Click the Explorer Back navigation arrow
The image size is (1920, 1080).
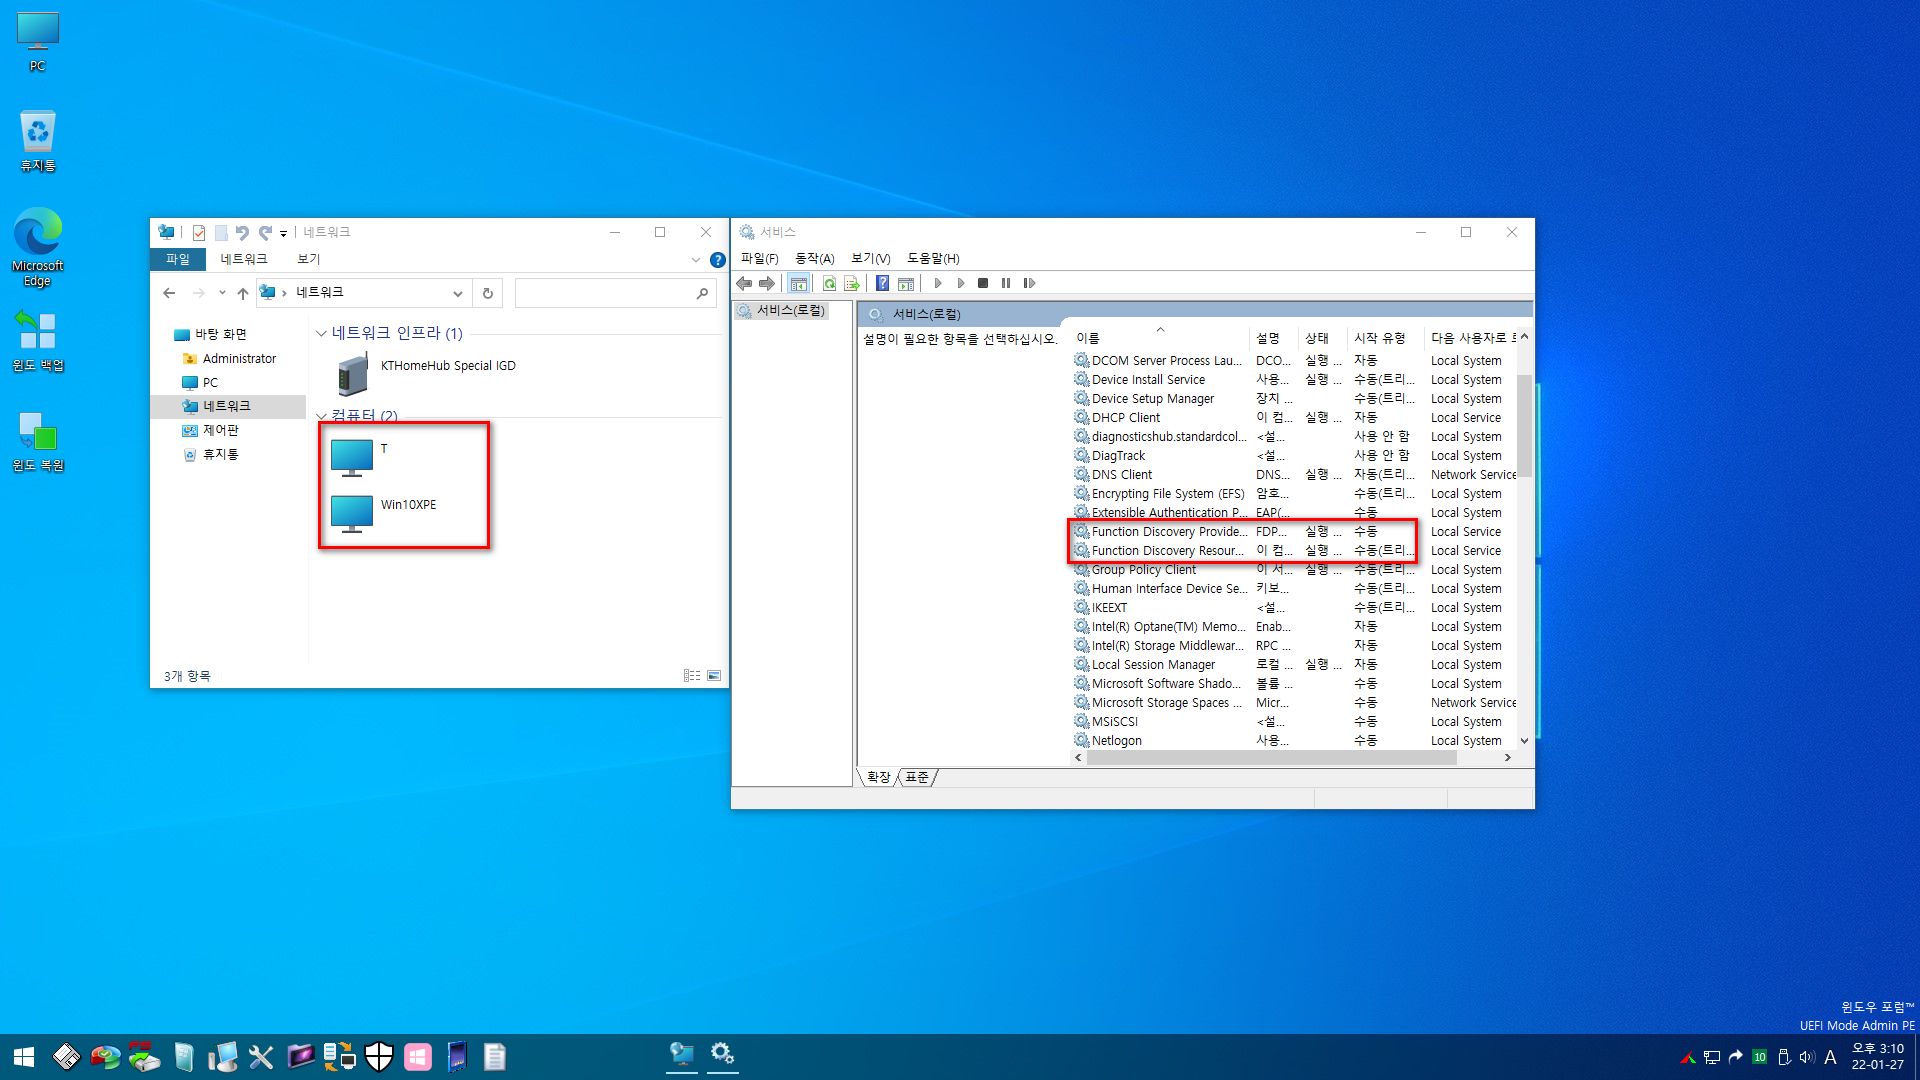169,293
